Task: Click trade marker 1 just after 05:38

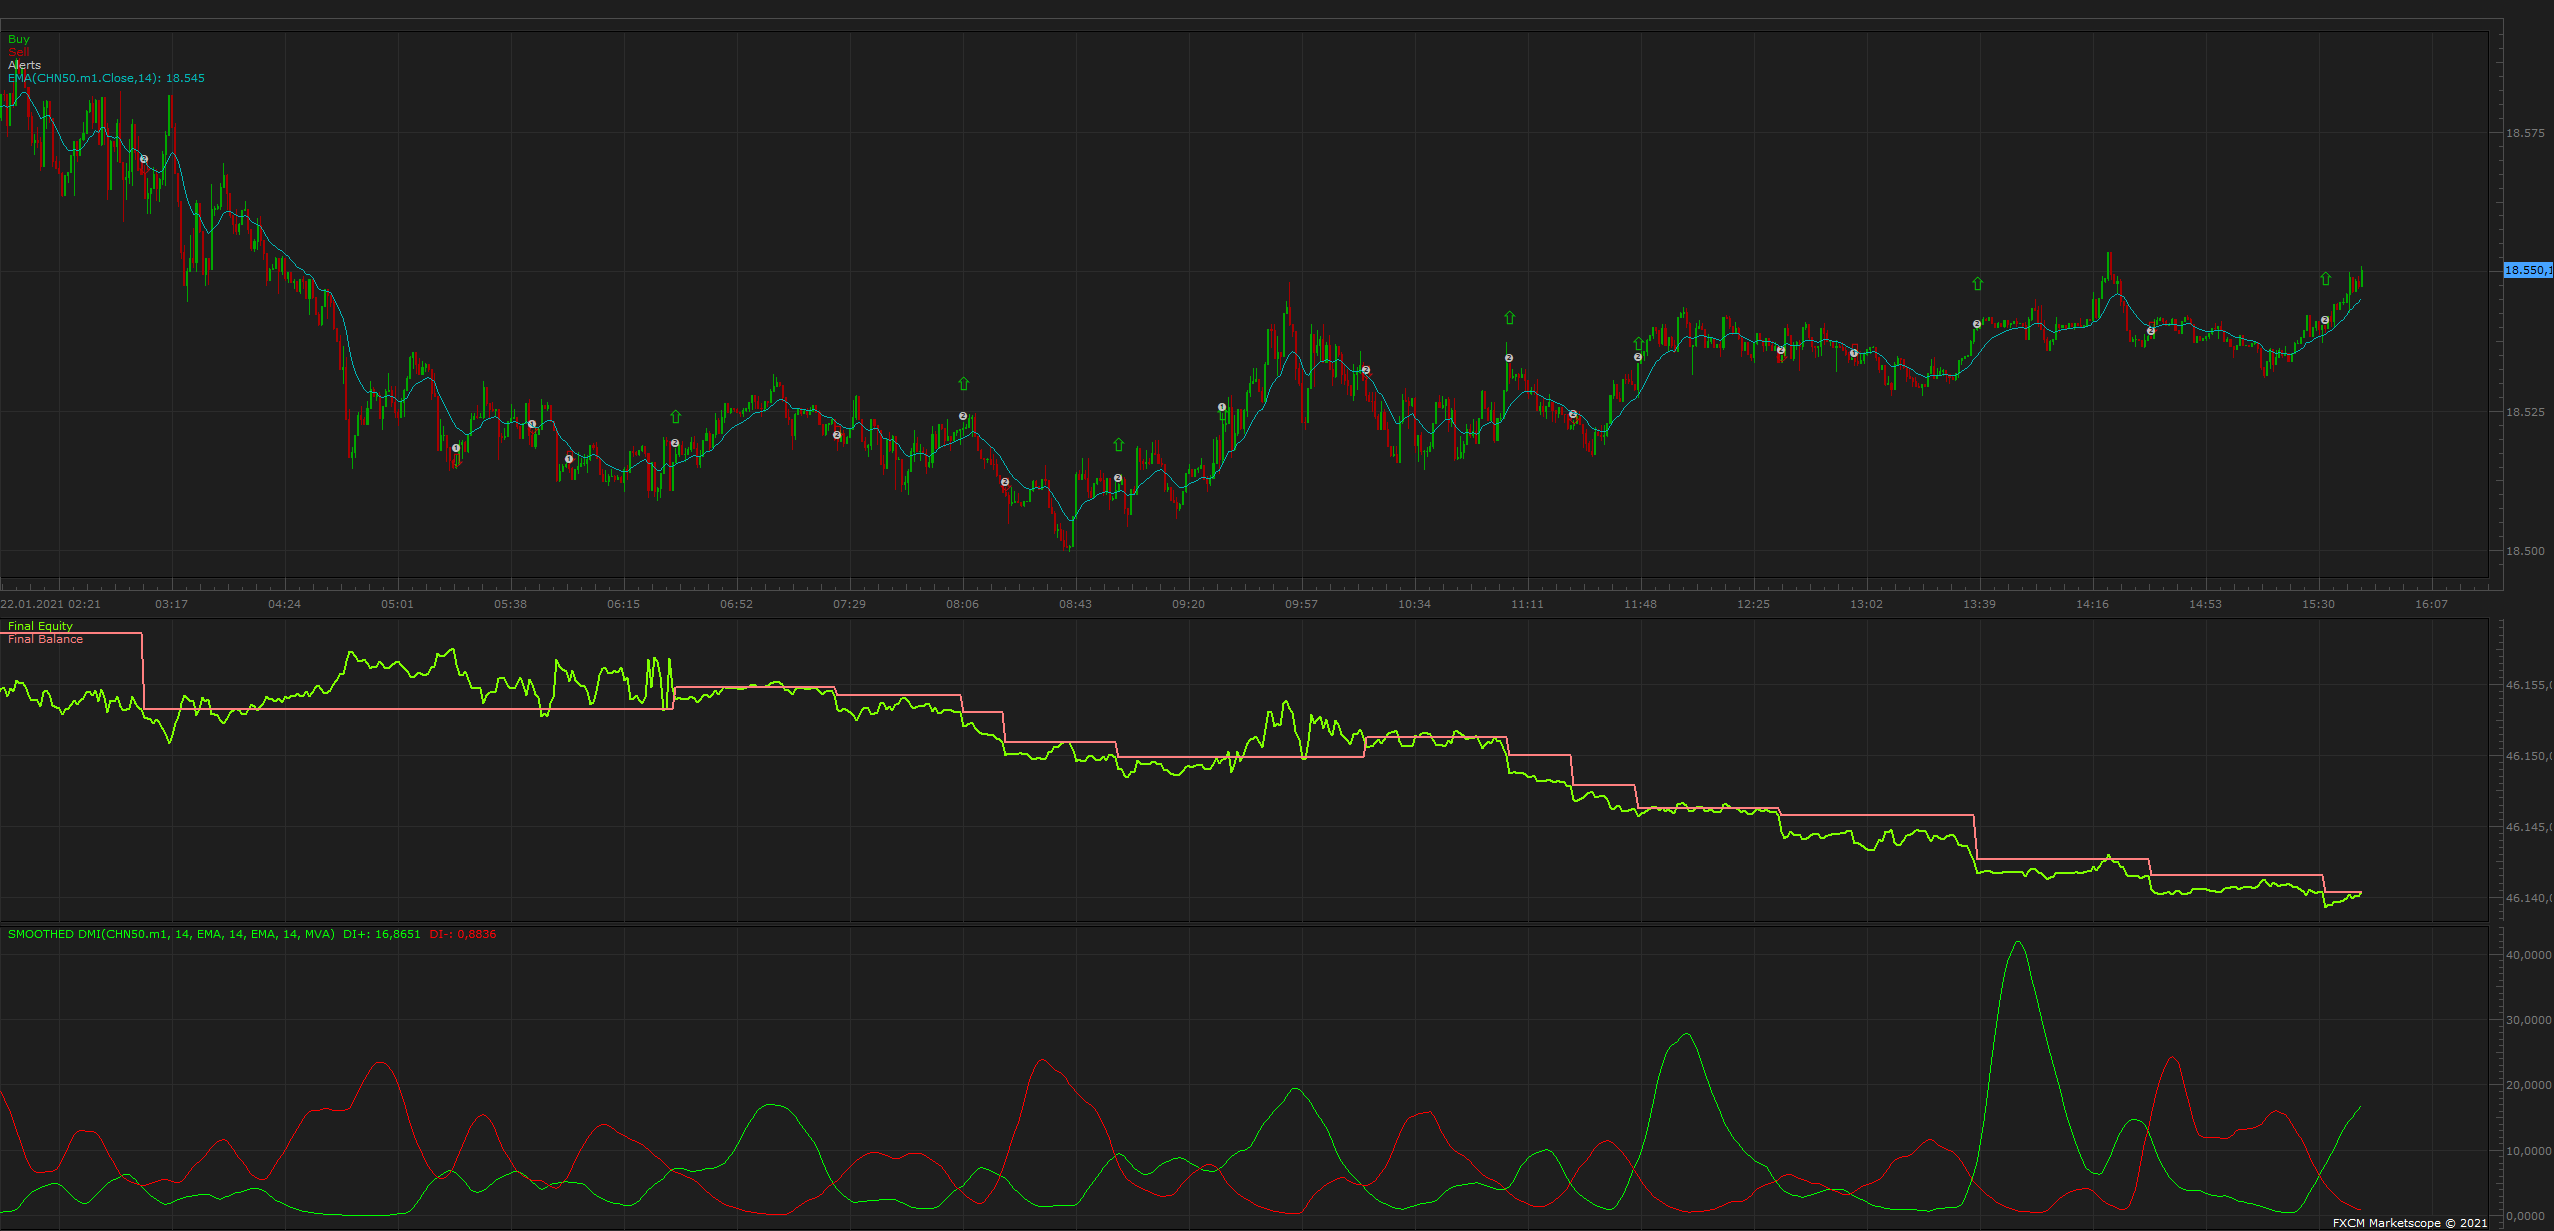Action: click(532, 424)
